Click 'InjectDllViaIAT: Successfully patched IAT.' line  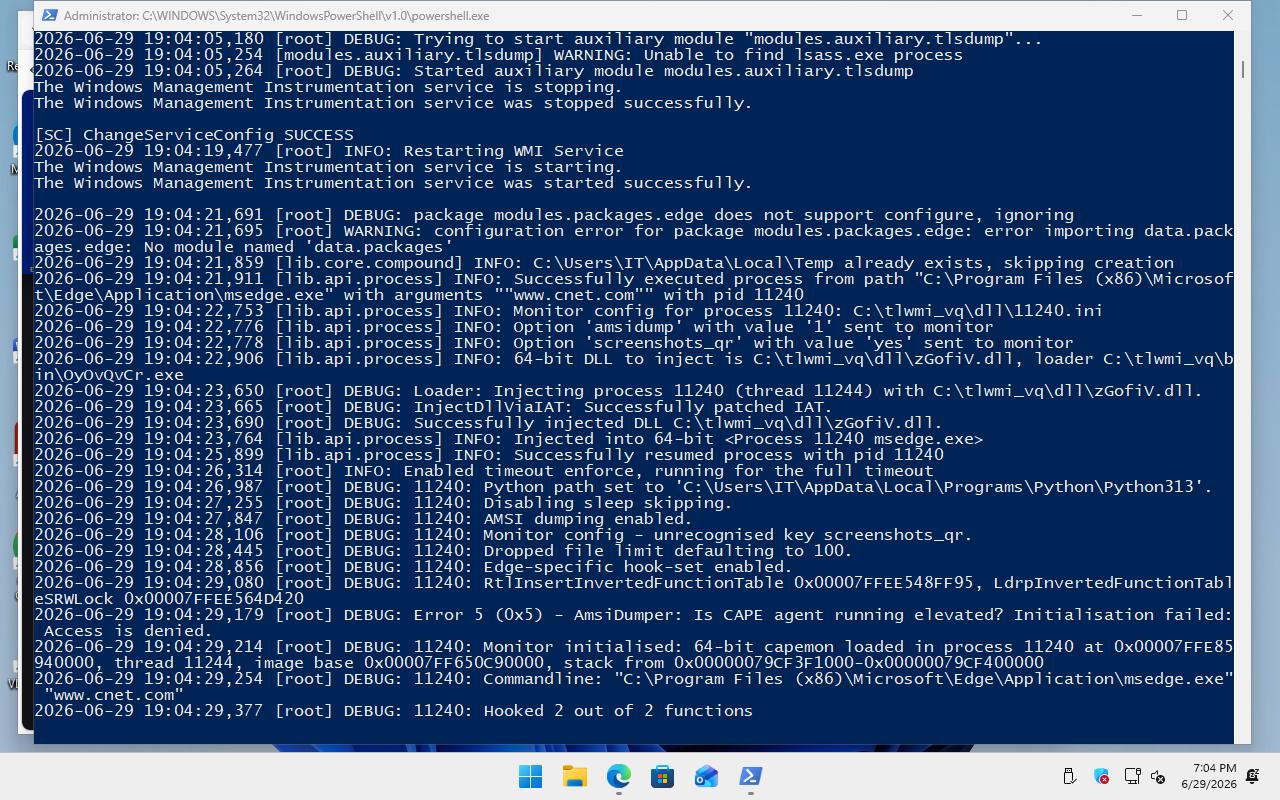(x=433, y=407)
